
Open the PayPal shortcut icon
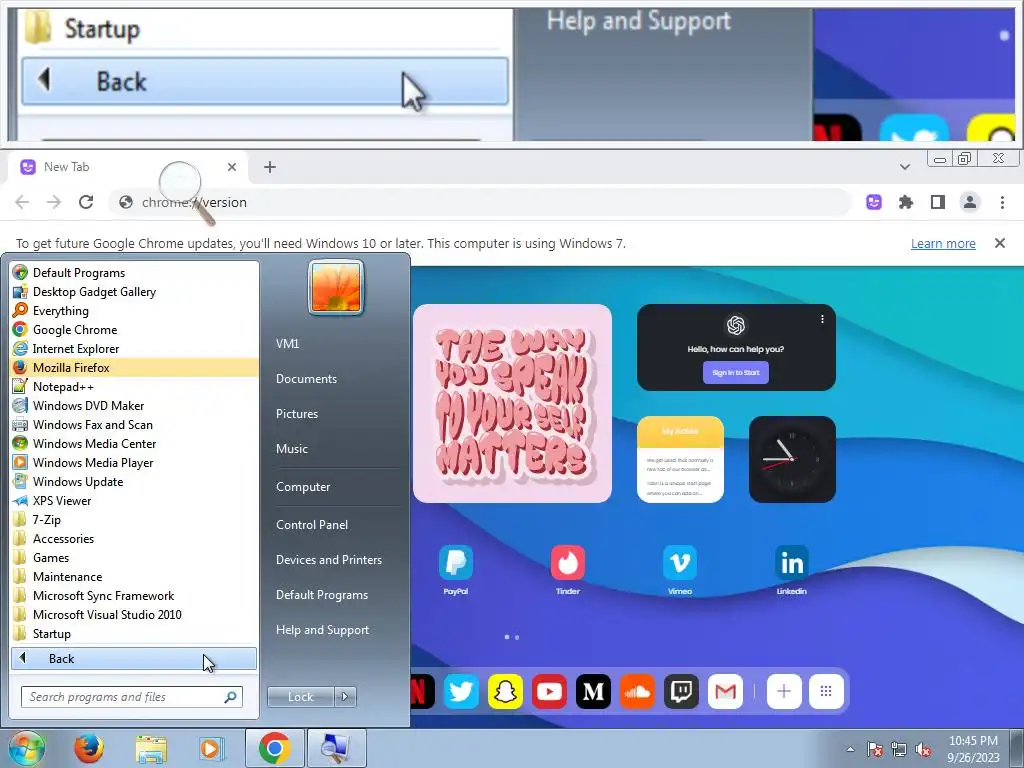456,563
